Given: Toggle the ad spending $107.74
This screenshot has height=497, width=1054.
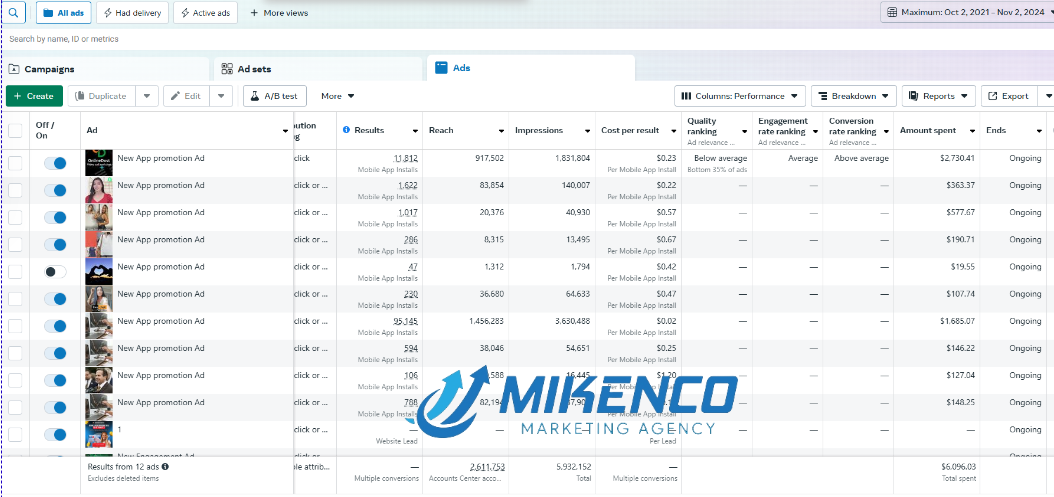Looking at the screenshot, I should pos(55,299).
